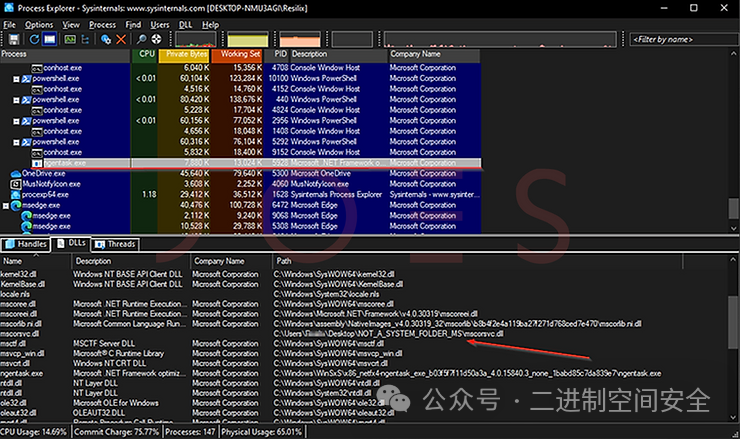Screen dimensions: 740x439
Task: Sort processes by Private Bytes column header
Action: click(185, 54)
